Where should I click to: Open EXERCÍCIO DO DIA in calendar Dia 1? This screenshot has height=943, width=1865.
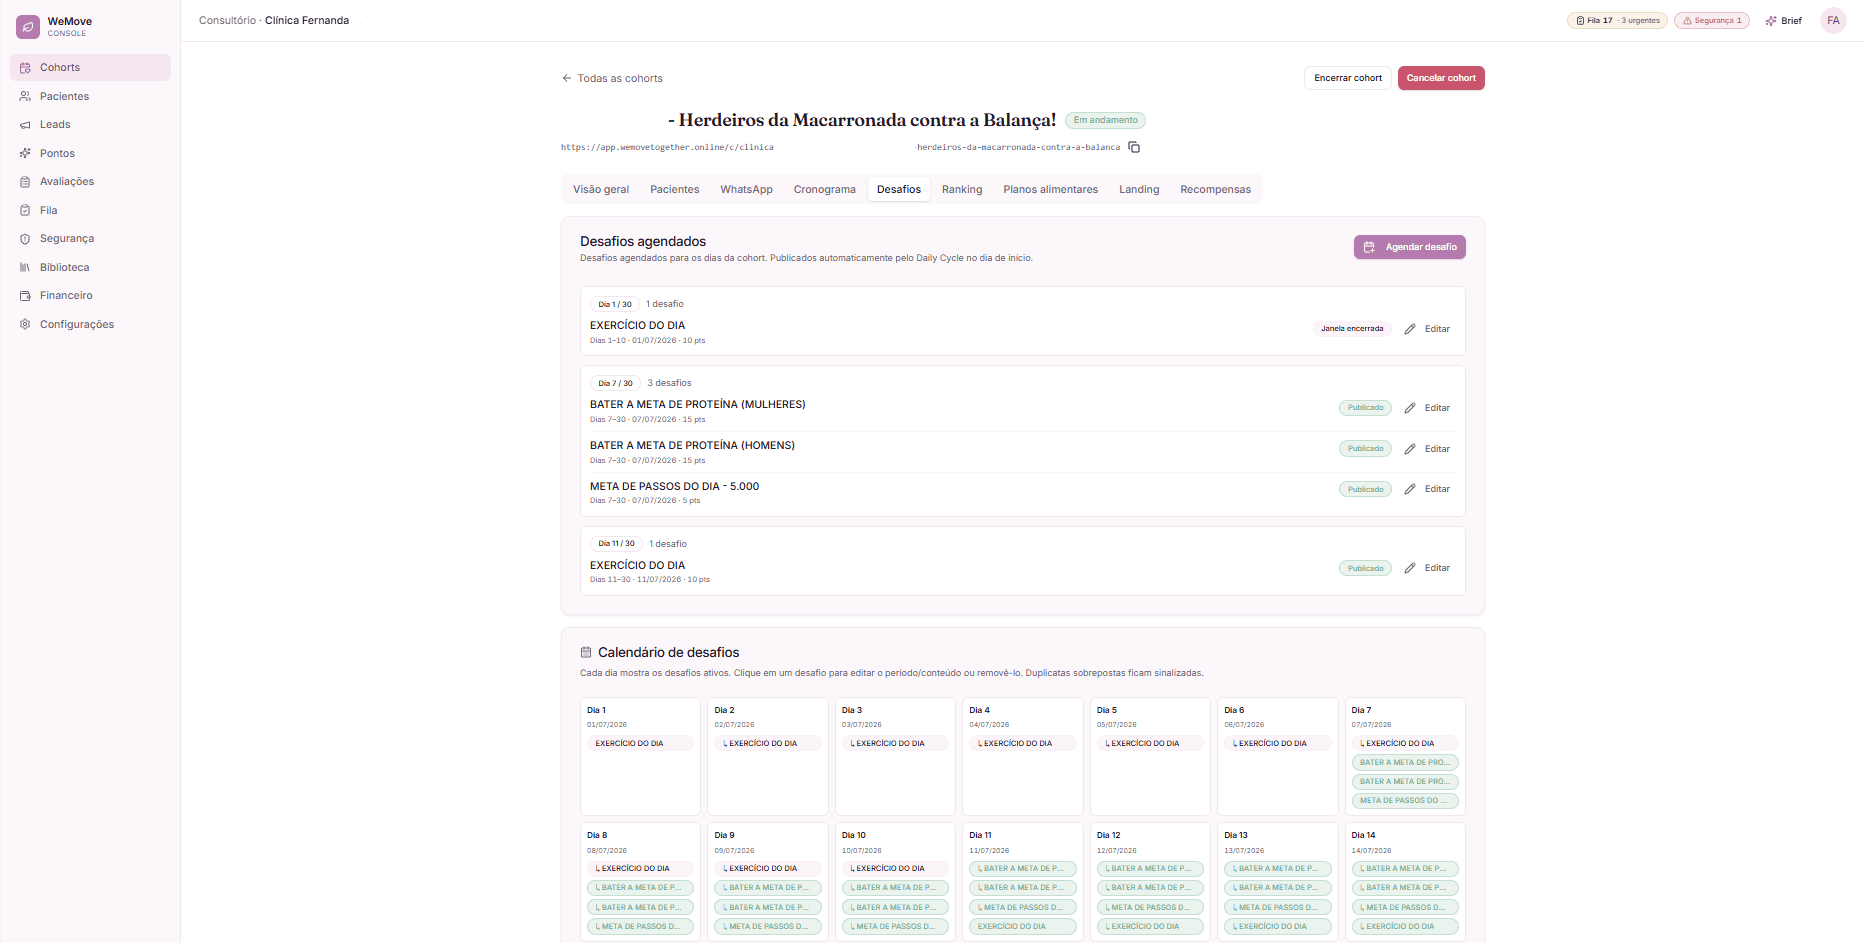640,743
